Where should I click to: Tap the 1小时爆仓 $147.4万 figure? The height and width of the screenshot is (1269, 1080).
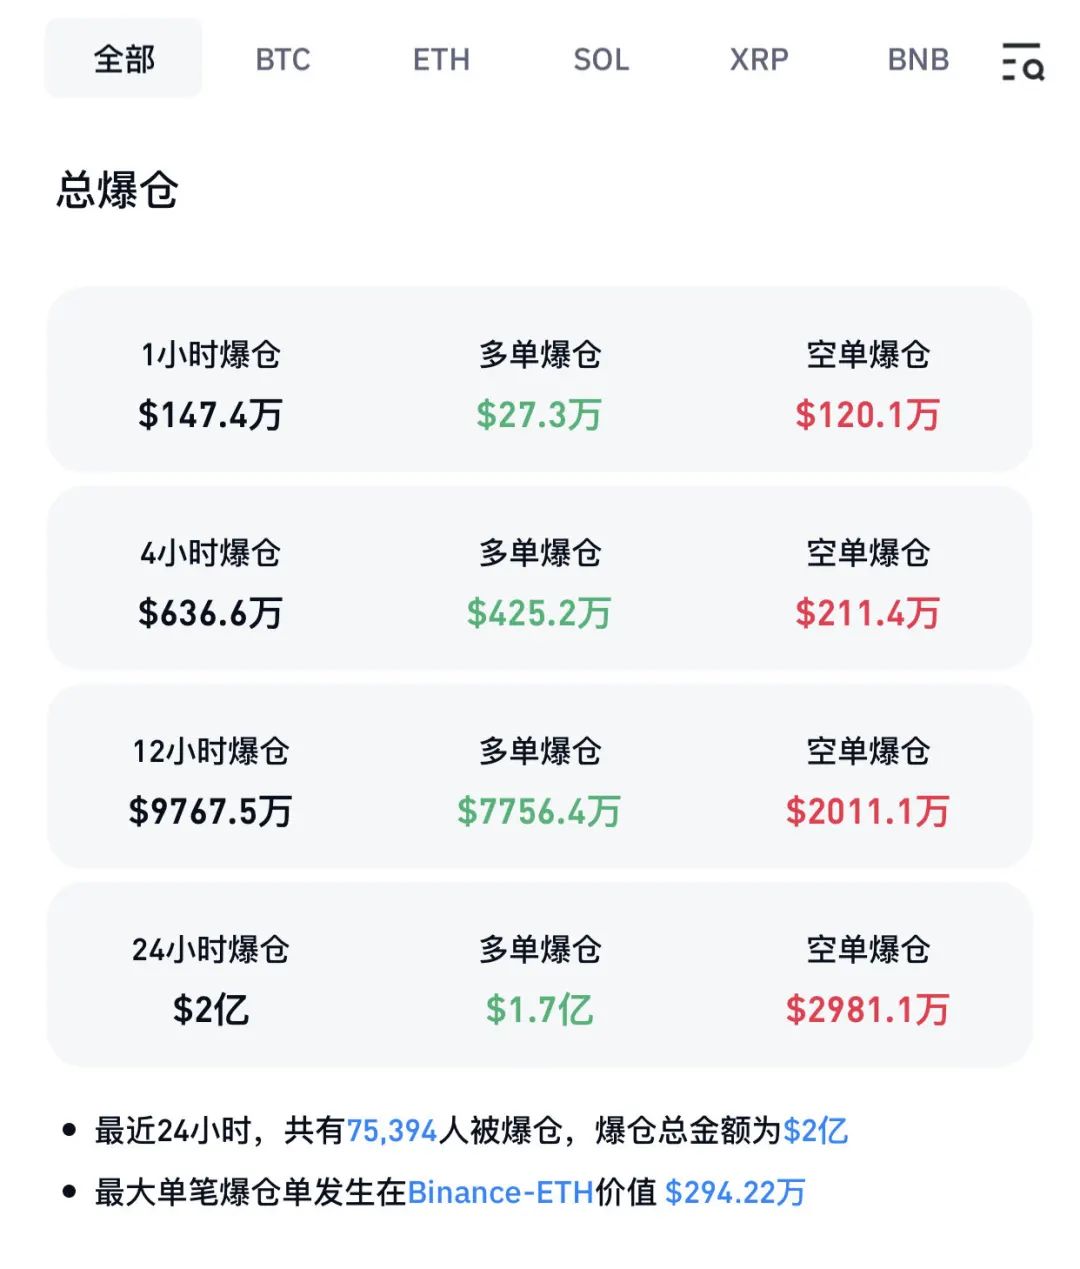(x=210, y=414)
